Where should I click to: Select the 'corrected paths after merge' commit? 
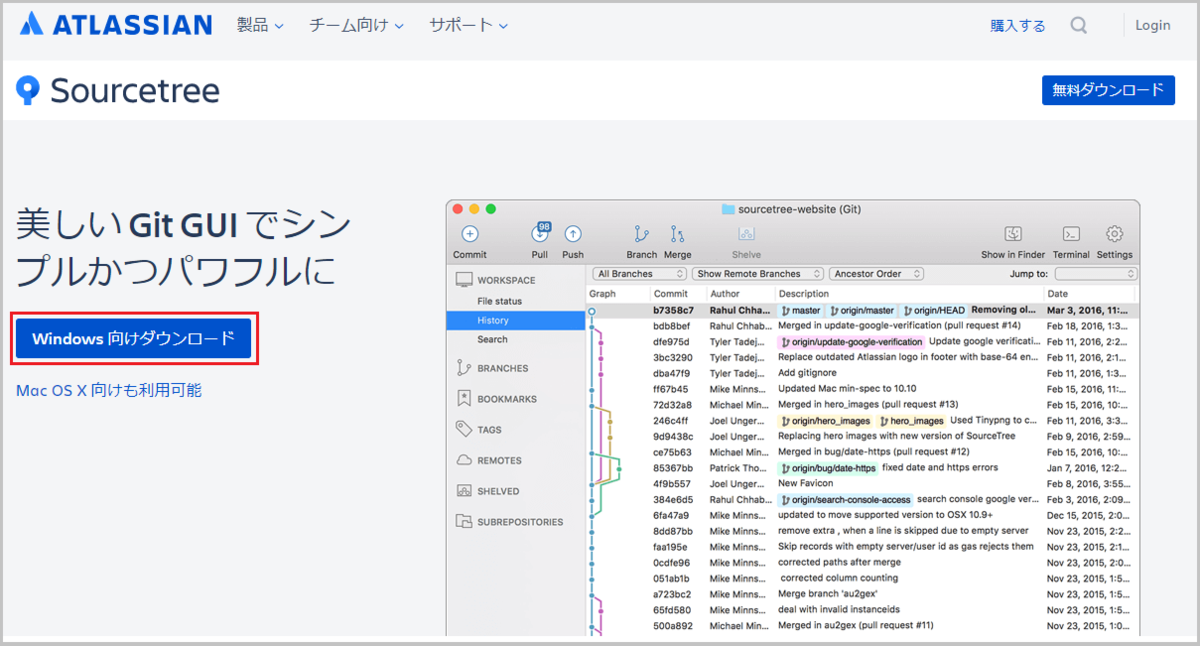coord(862,562)
